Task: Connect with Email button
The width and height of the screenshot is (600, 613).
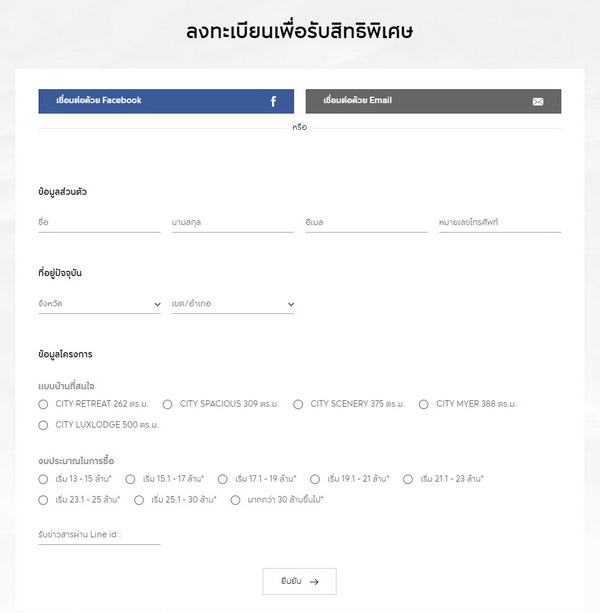Action: click(433, 101)
